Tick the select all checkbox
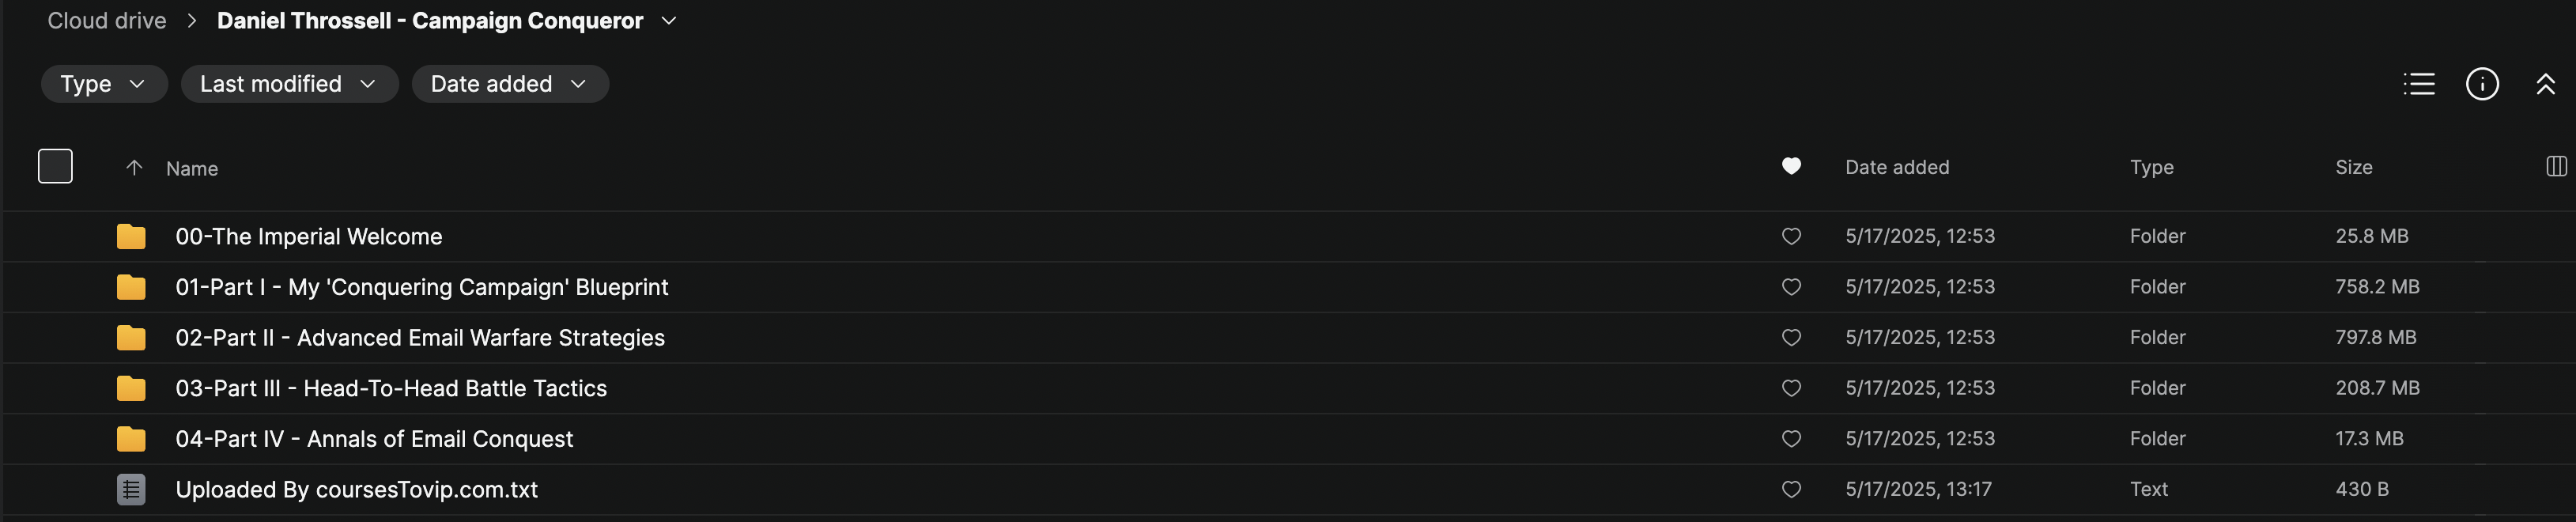The image size is (2576, 522). point(55,166)
